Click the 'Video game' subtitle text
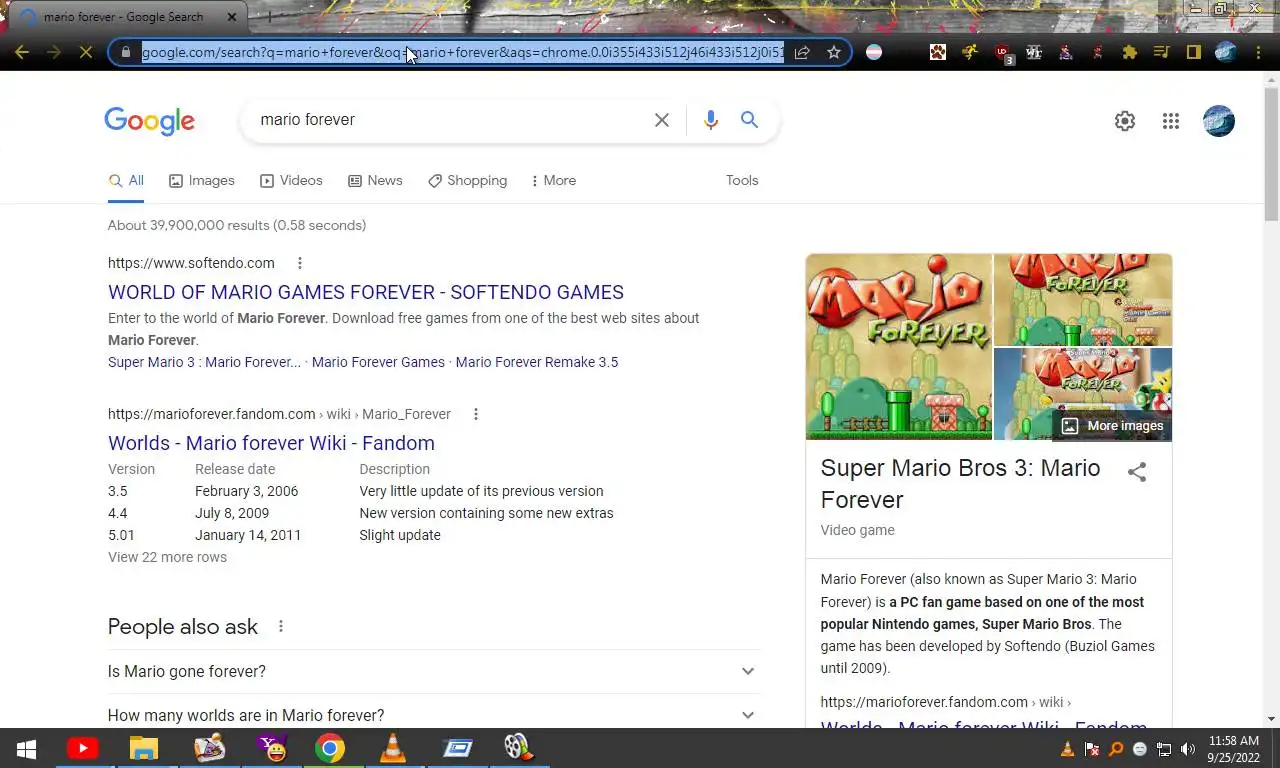Screen dimensions: 1280x768 (858, 530)
